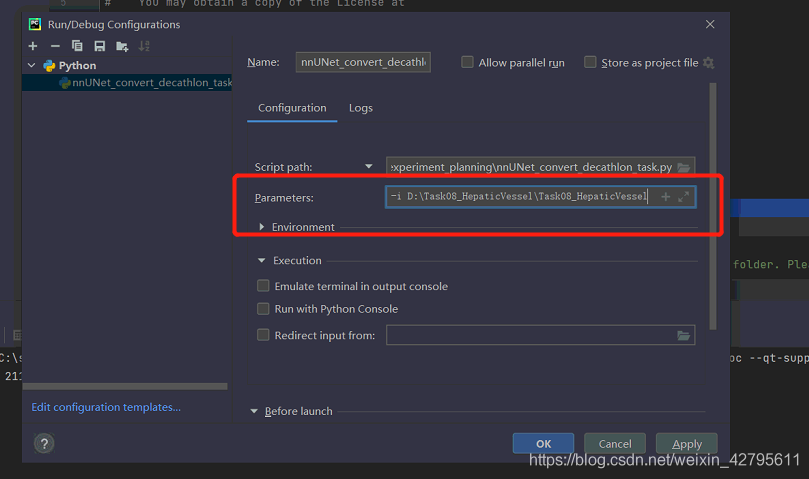
Task: Click the Apply button
Action: (687, 443)
